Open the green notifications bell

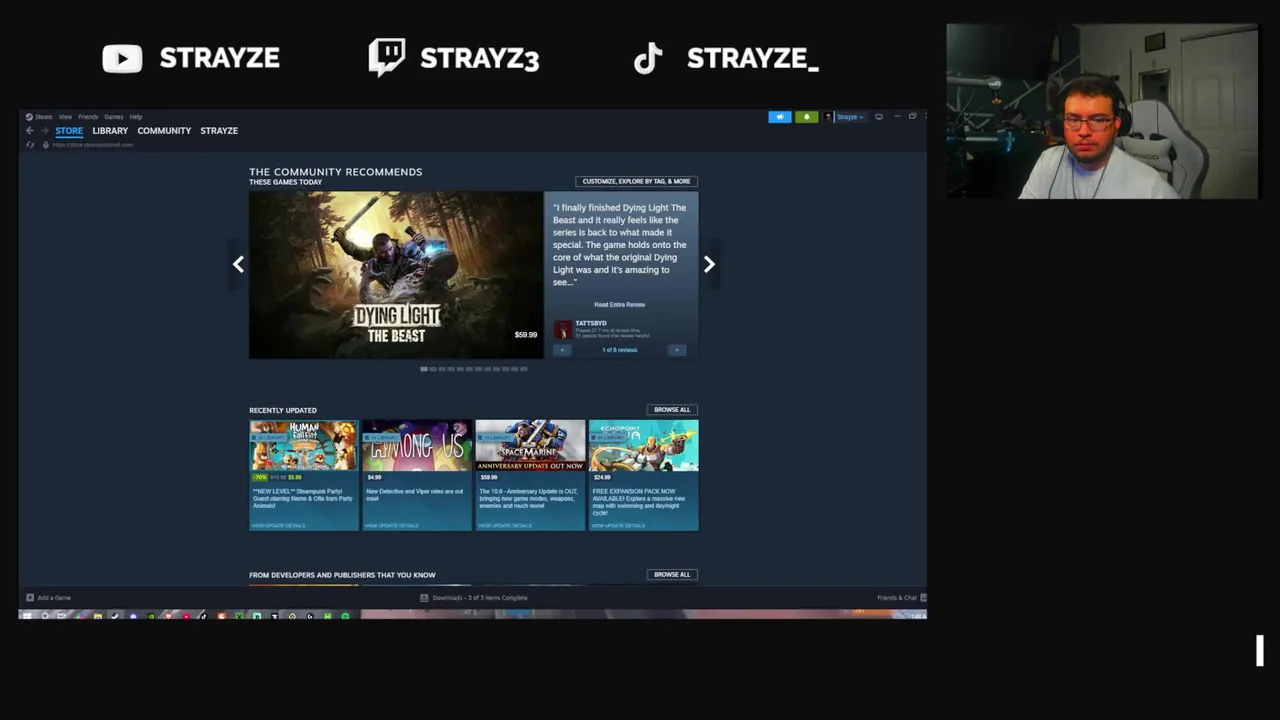pos(807,117)
